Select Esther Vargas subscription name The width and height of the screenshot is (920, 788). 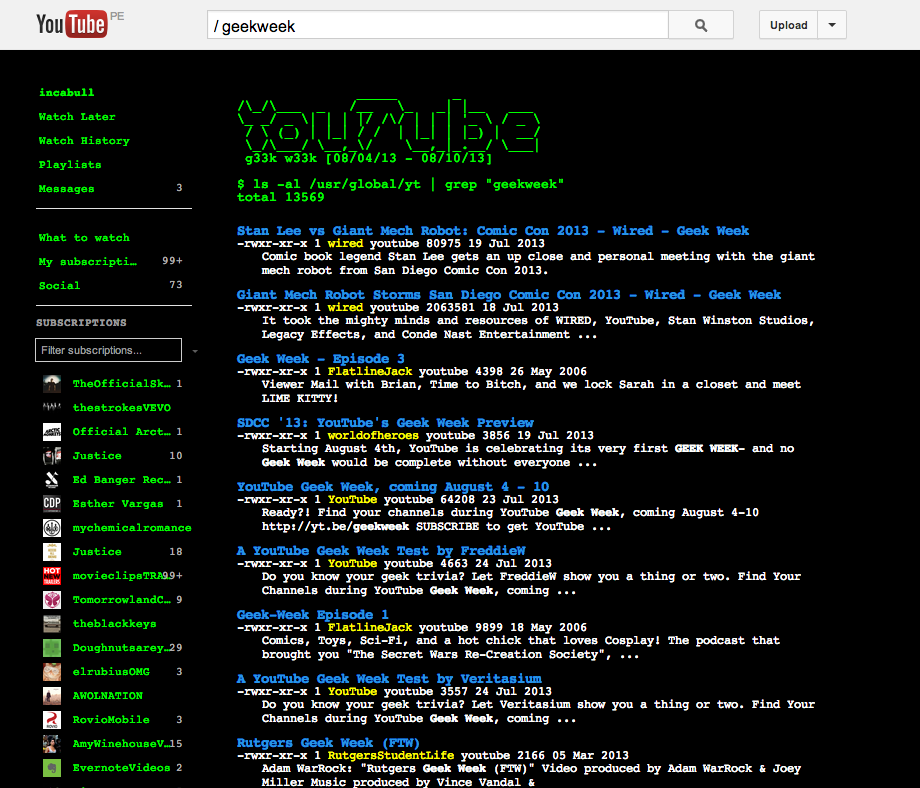point(118,504)
